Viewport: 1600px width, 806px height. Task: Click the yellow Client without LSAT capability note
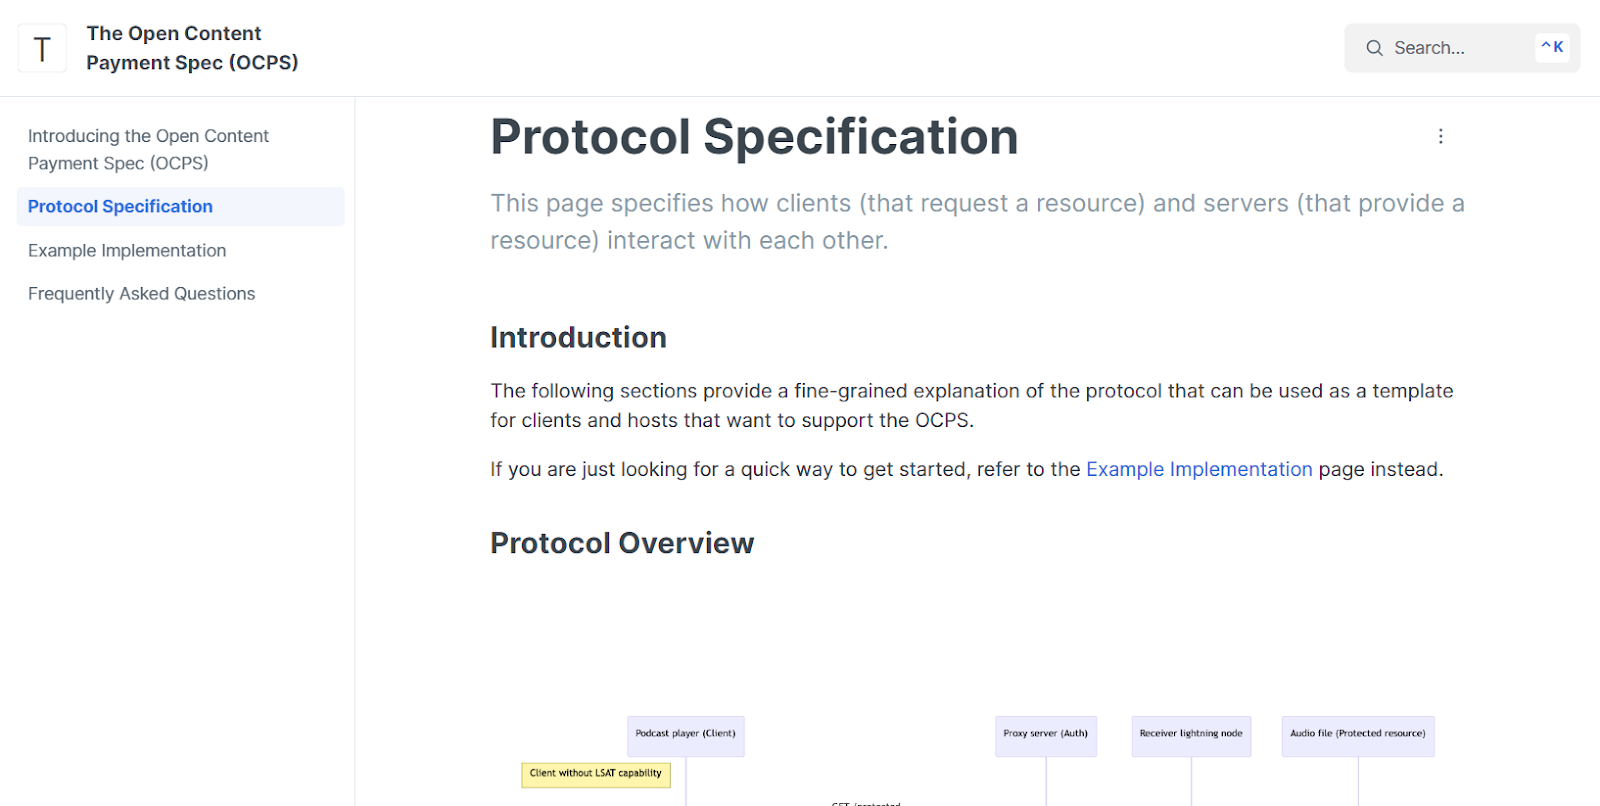point(595,774)
